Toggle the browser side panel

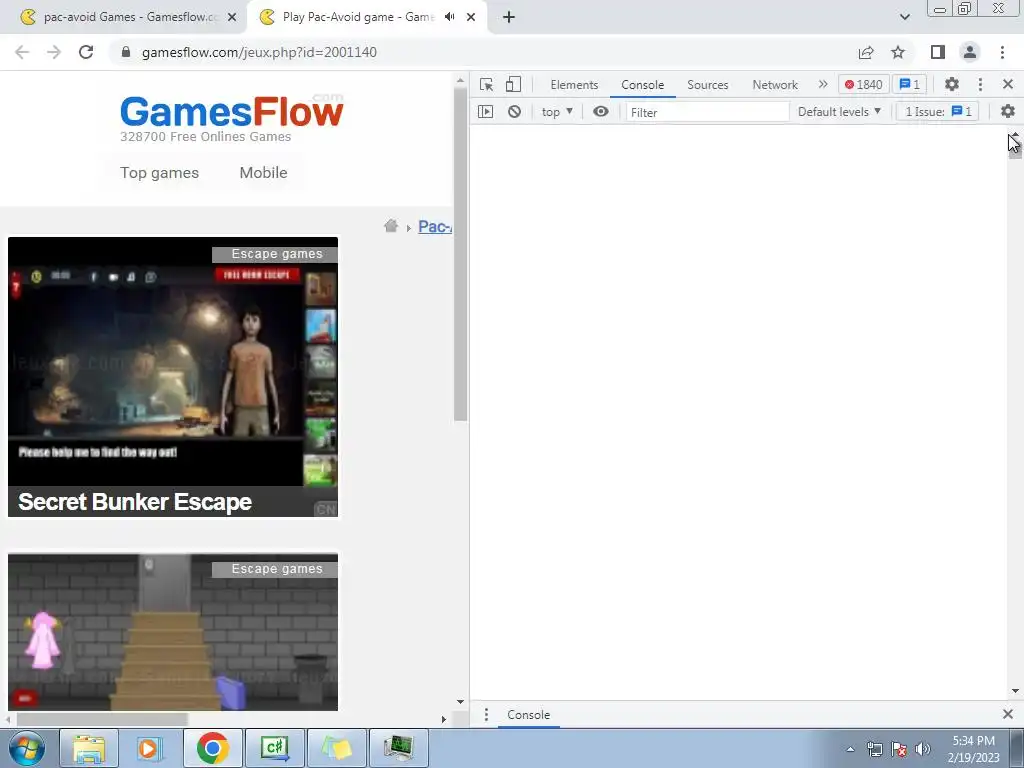[938, 52]
